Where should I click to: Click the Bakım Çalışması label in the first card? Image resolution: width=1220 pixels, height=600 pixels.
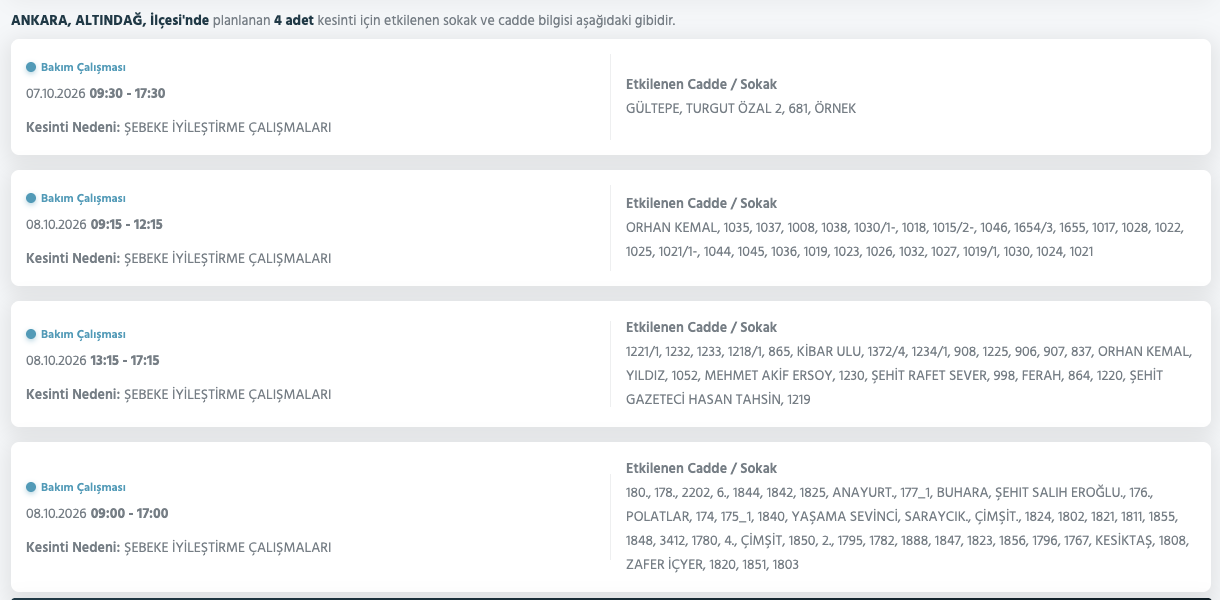coord(83,67)
